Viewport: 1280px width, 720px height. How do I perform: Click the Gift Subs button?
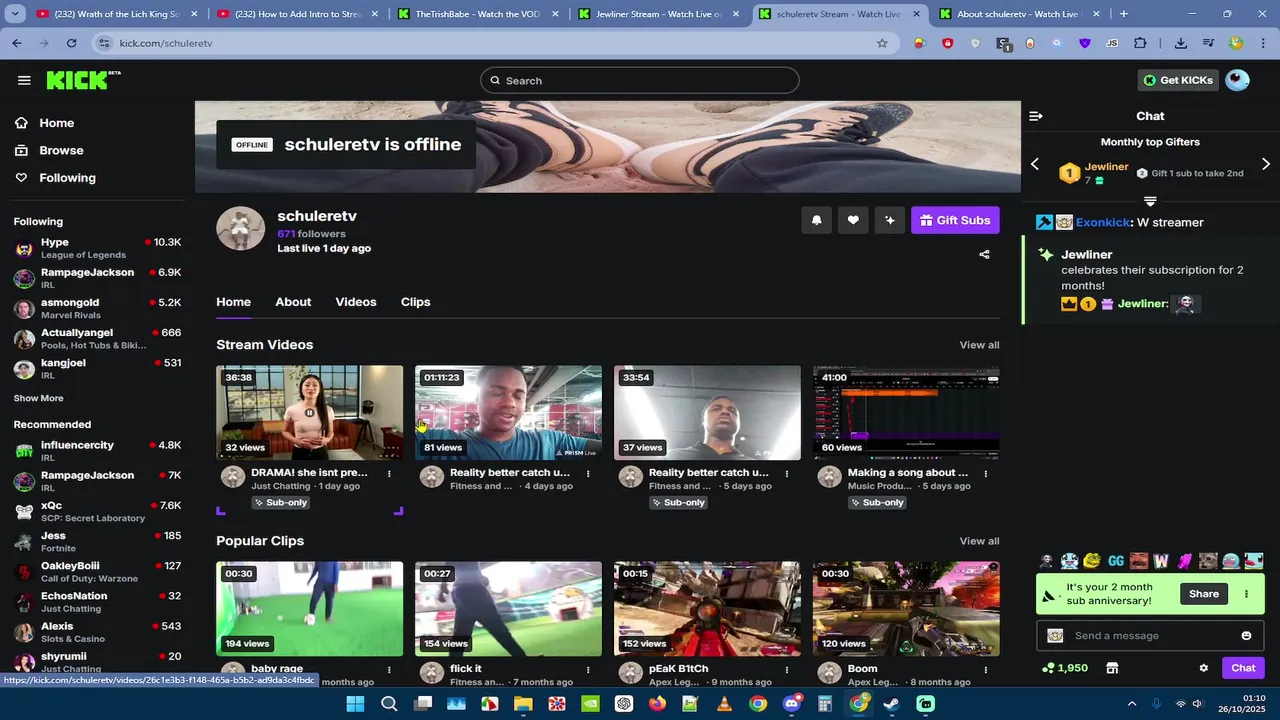955,220
